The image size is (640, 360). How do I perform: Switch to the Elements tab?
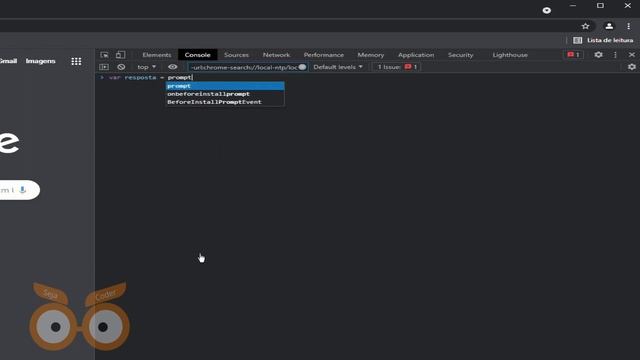157,55
